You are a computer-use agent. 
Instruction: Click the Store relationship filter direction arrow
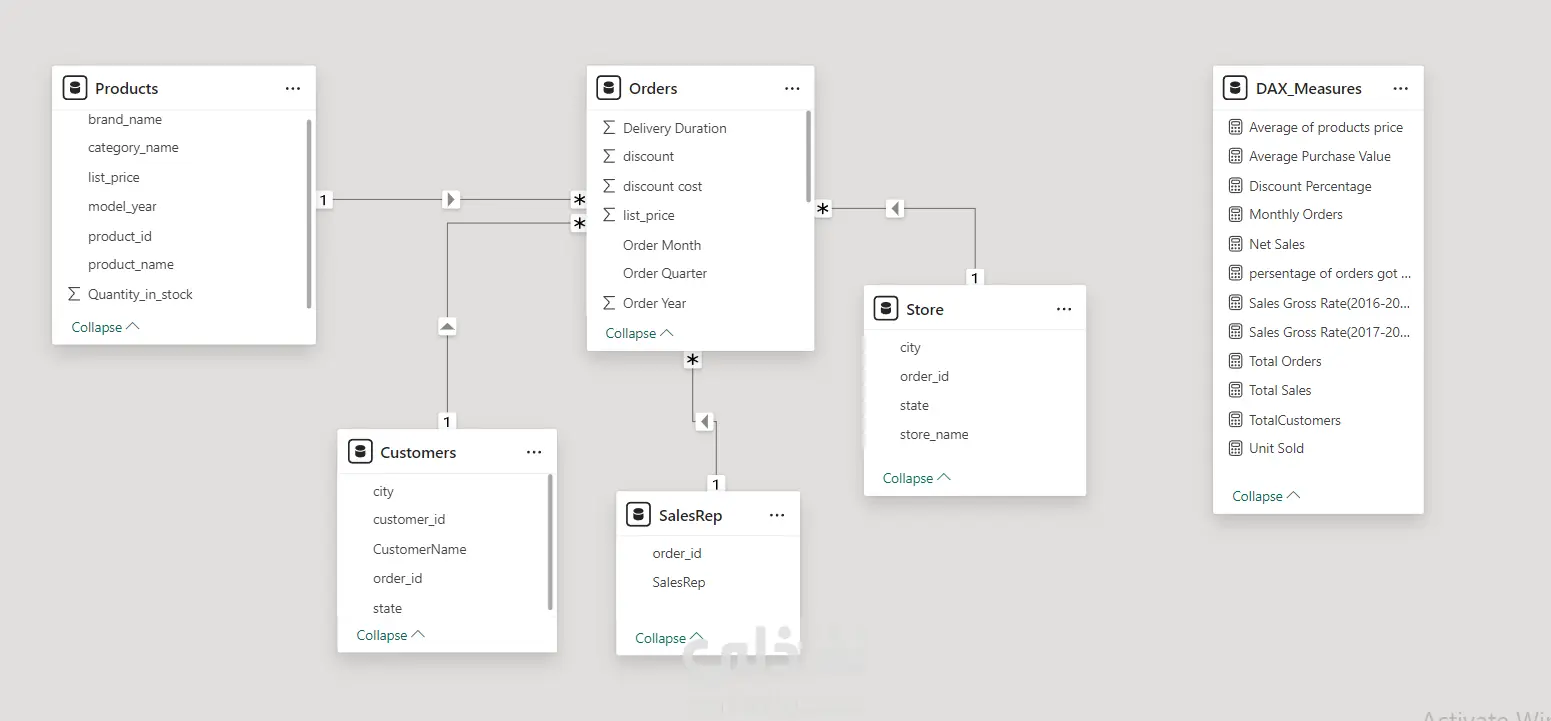[x=895, y=209]
